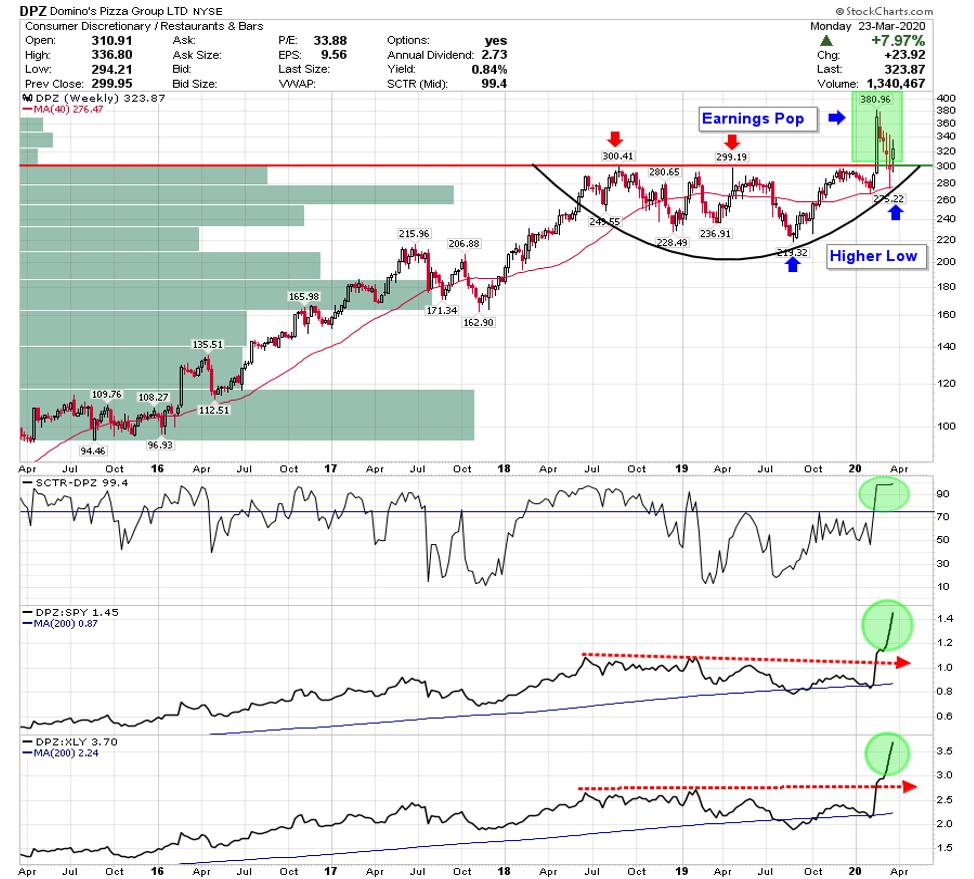Click the green up triangle beside +7.97%

click(824, 39)
